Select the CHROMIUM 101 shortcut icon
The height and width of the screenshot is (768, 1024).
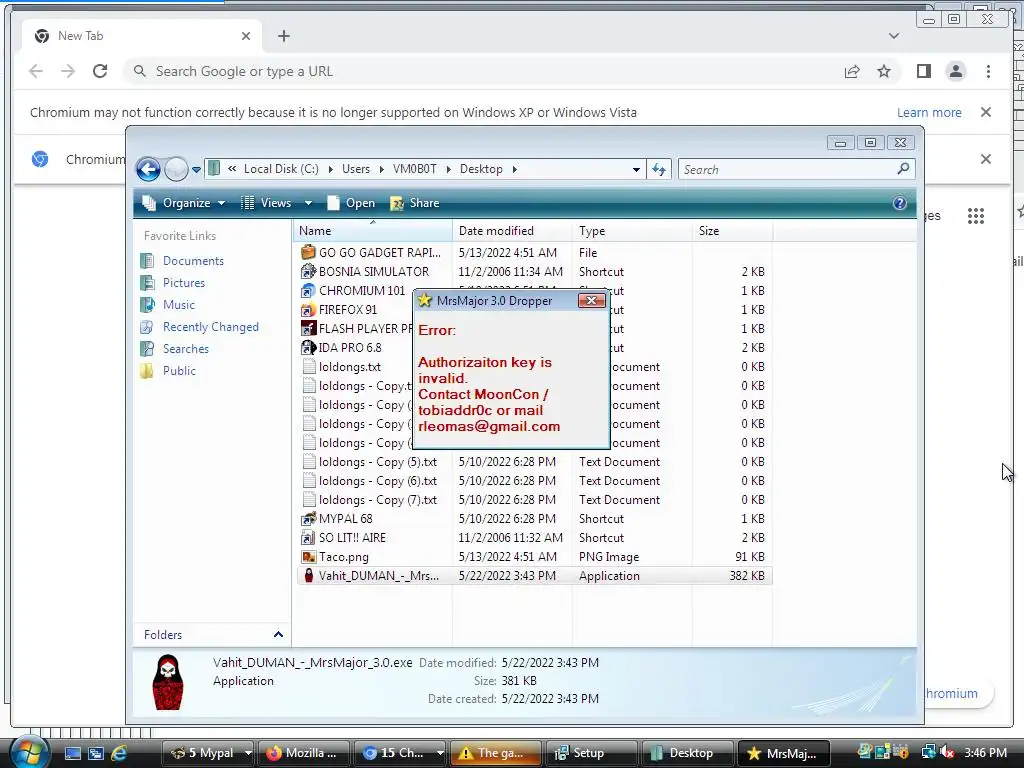(x=308, y=290)
